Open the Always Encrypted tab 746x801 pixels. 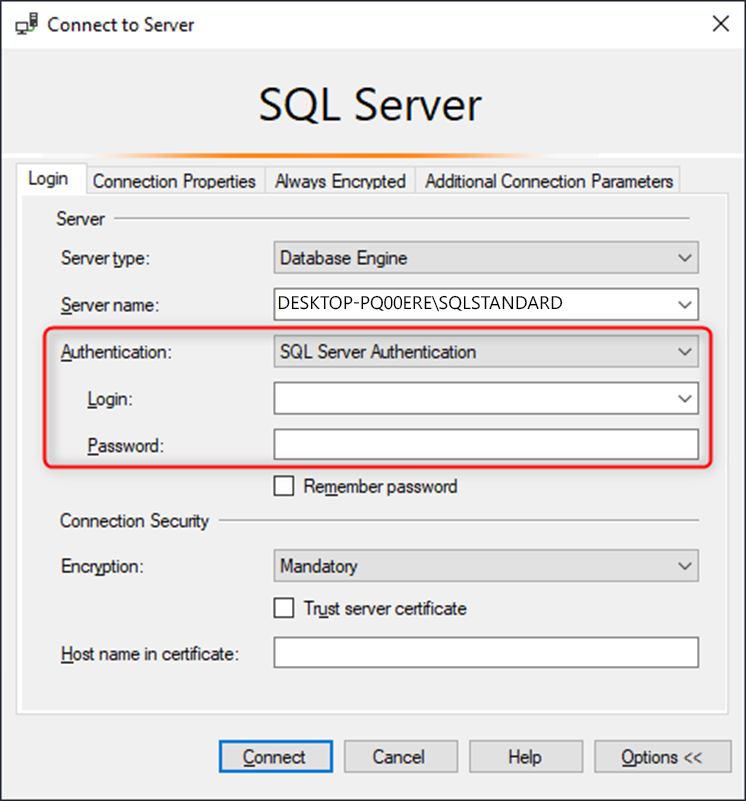click(340, 181)
